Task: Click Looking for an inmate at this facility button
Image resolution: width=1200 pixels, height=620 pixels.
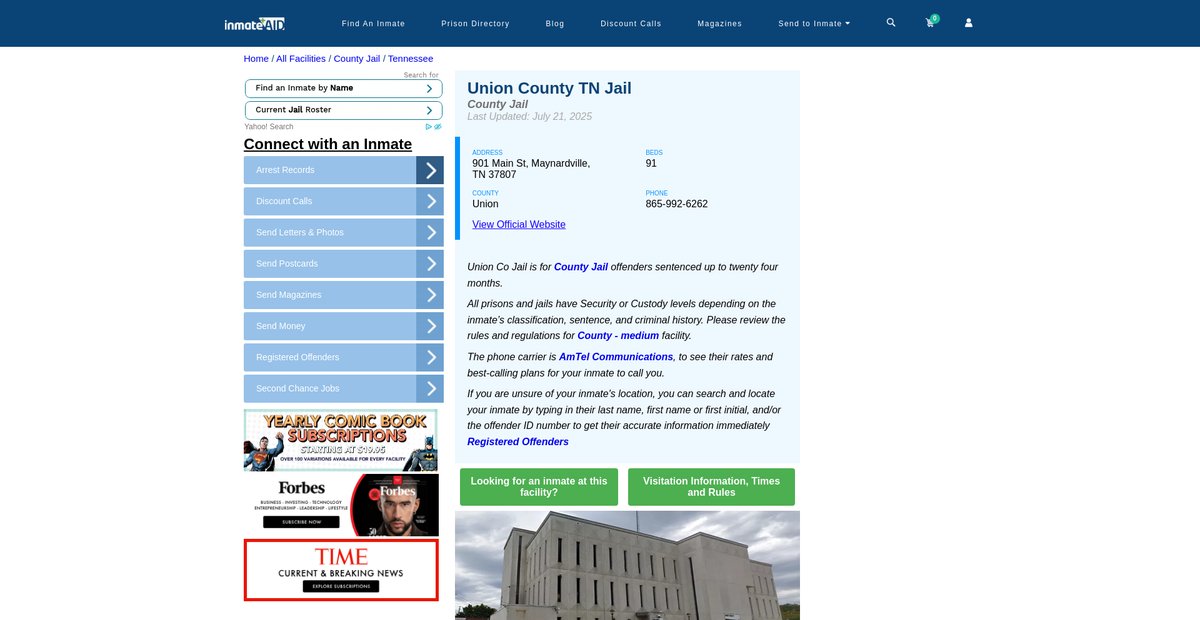Action: pyautogui.click(x=539, y=487)
